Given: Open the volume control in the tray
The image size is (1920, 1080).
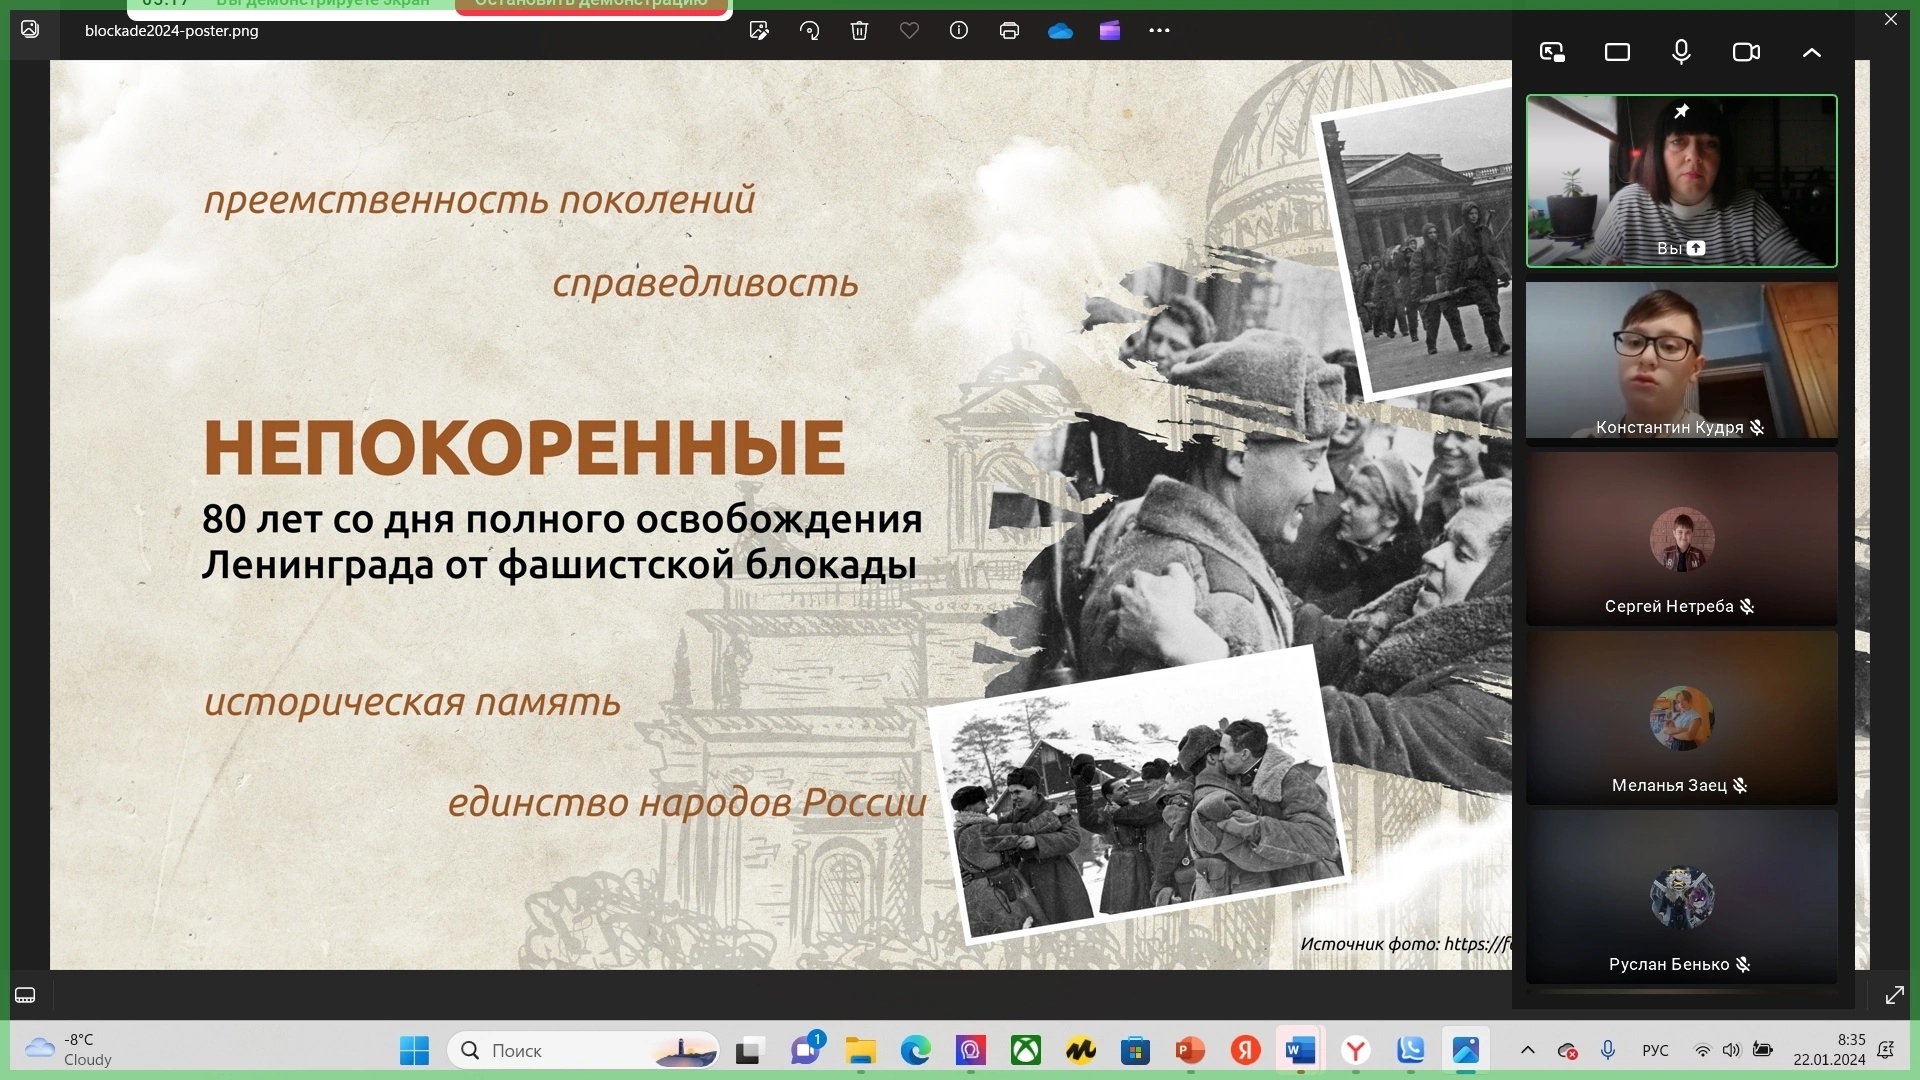Looking at the screenshot, I should [1731, 1050].
